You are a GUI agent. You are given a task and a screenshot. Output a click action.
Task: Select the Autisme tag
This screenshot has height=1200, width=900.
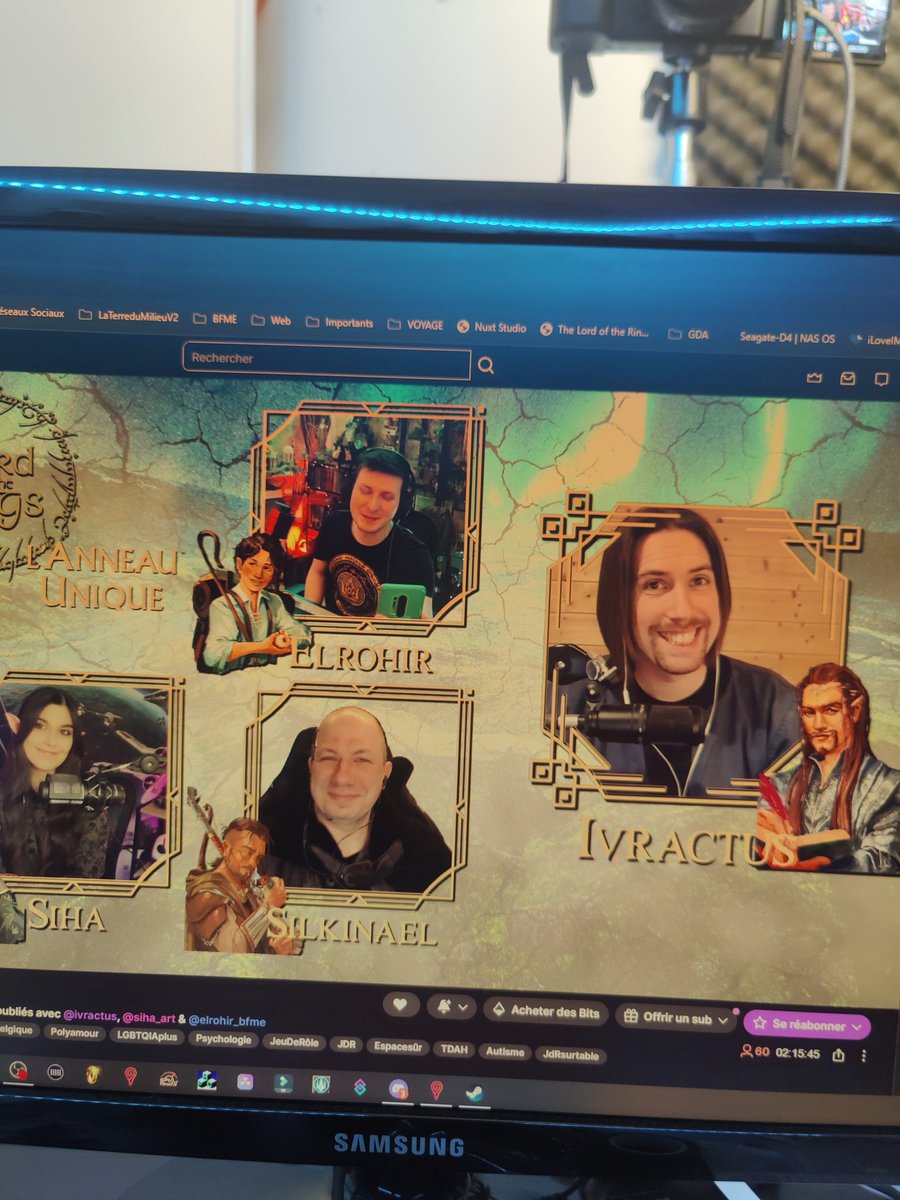pos(504,1051)
